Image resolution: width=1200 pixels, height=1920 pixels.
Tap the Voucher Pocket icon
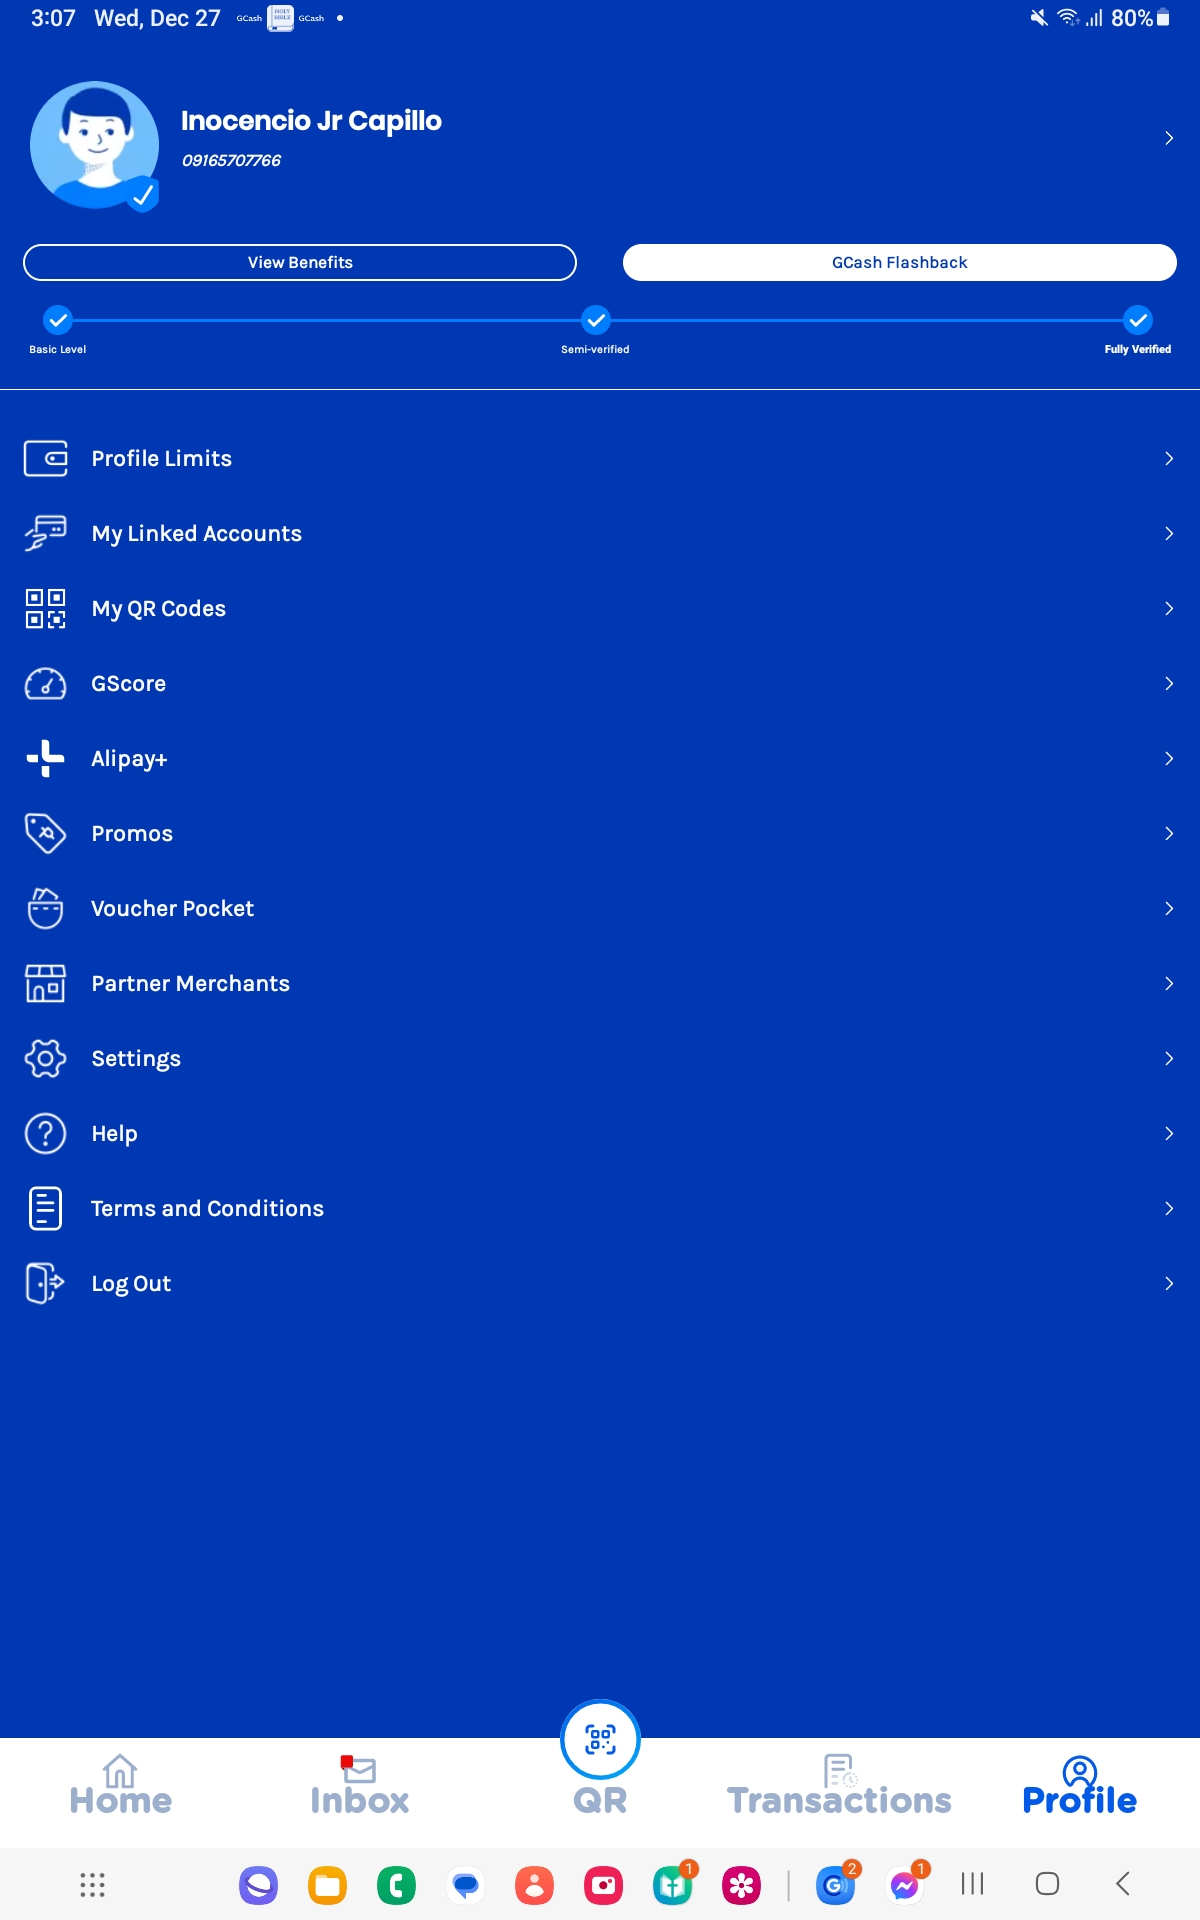point(45,909)
